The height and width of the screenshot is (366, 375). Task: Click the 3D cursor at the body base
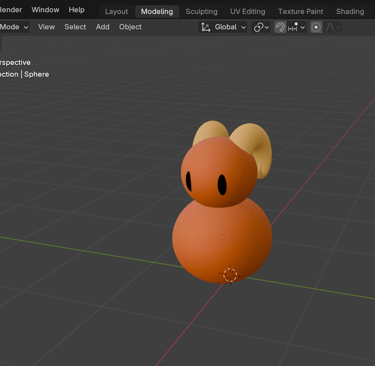pos(230,275)
